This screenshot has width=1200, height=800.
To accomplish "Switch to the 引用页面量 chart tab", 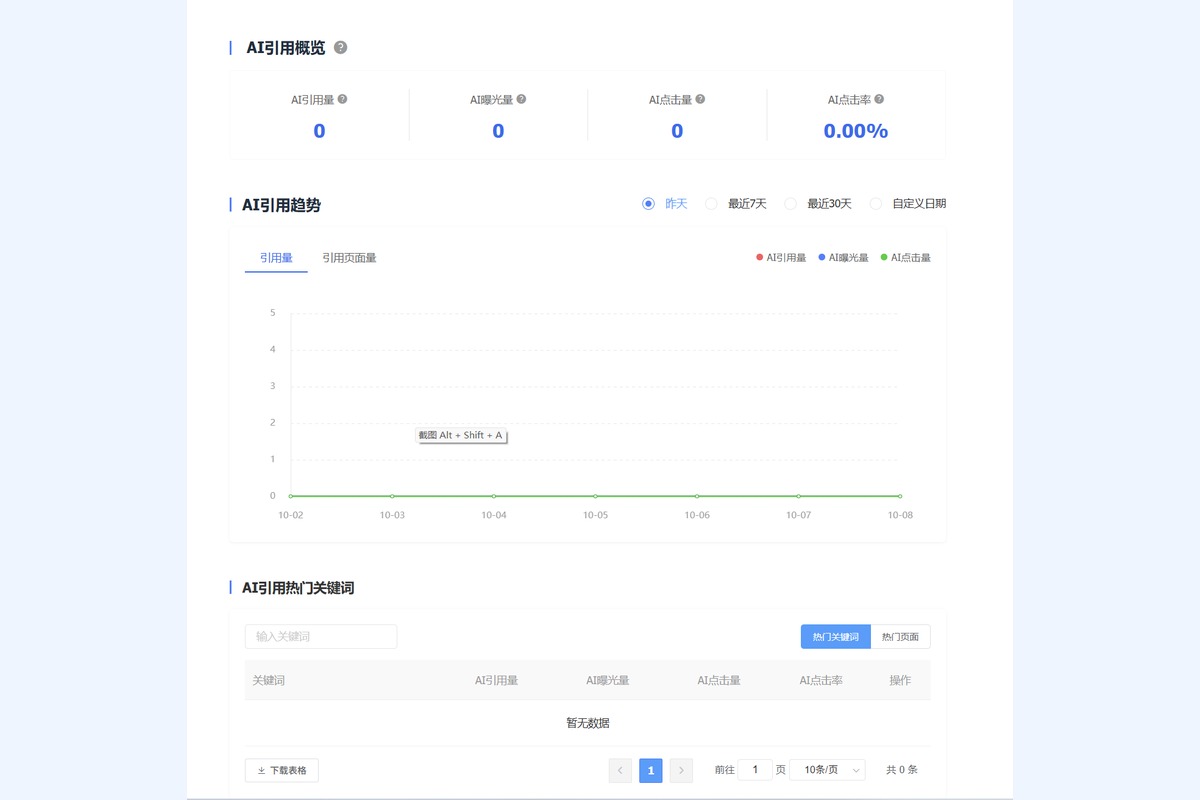I will pyautogui.click(x=349, y=258).
